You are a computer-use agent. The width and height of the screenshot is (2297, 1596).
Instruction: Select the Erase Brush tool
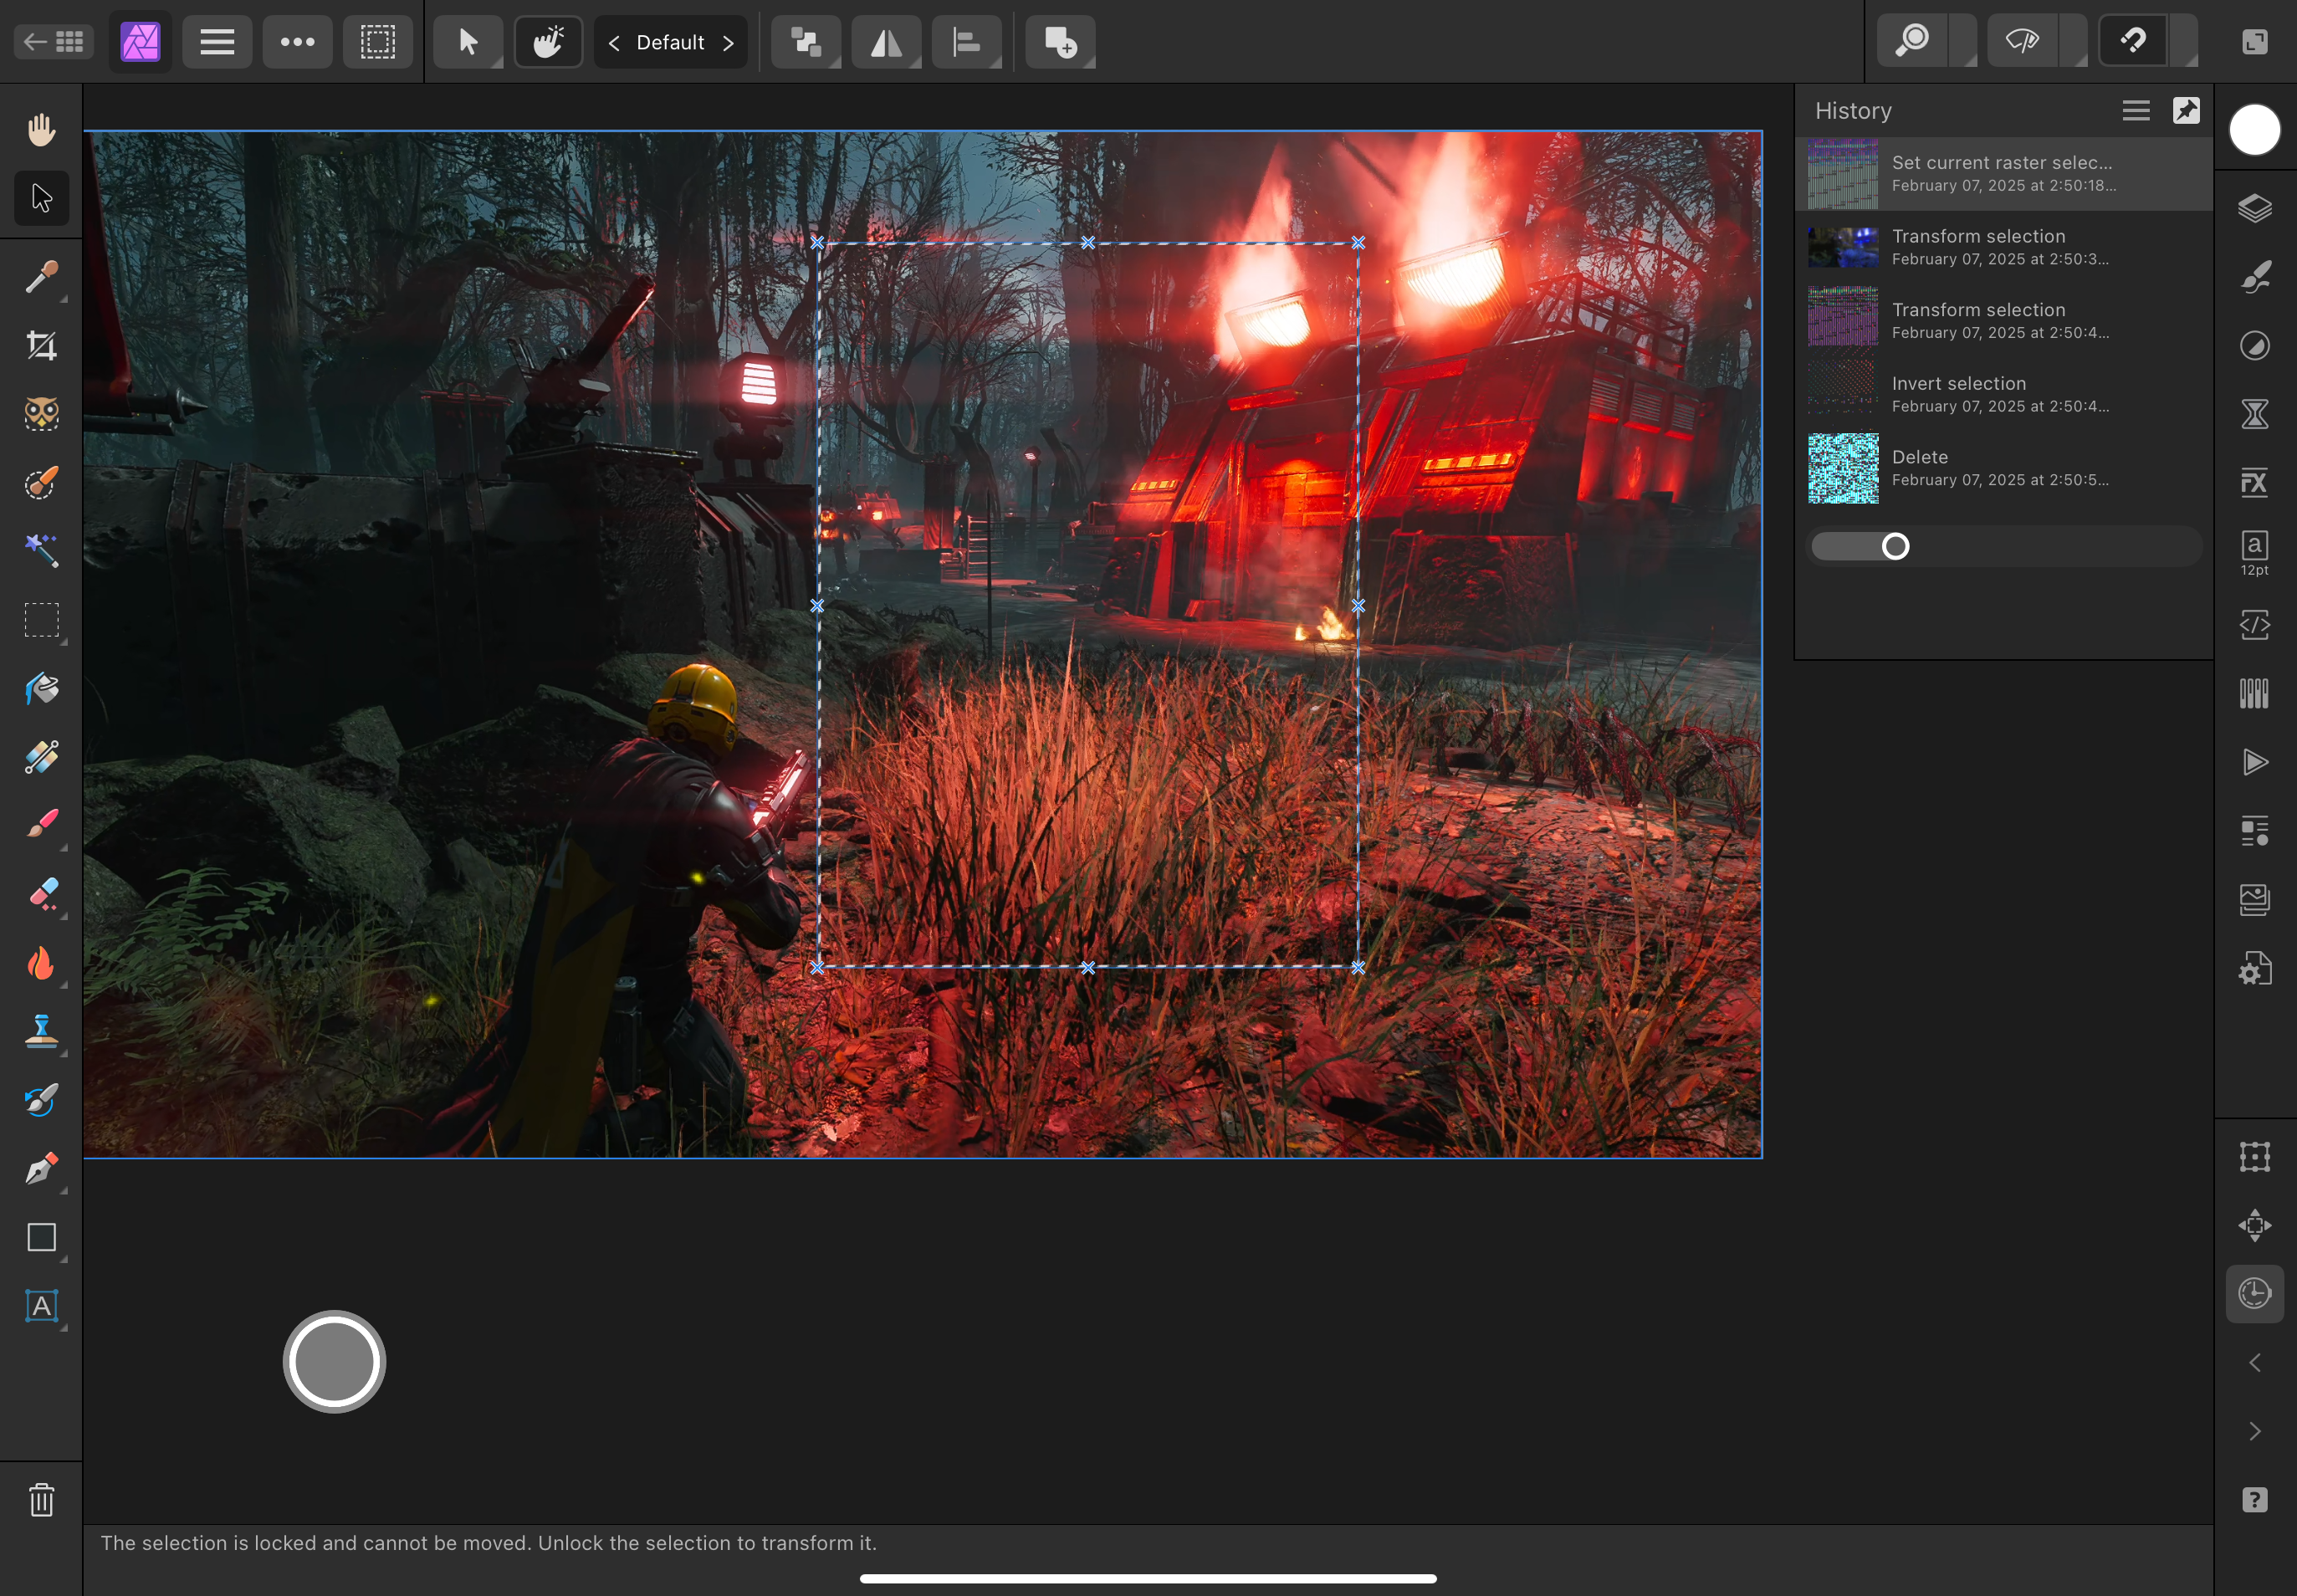pyautogui.click(x=41, y=894)
